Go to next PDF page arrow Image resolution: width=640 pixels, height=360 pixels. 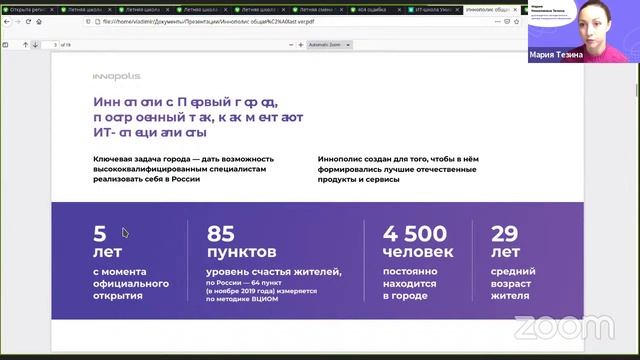click(x=35, y=45)
